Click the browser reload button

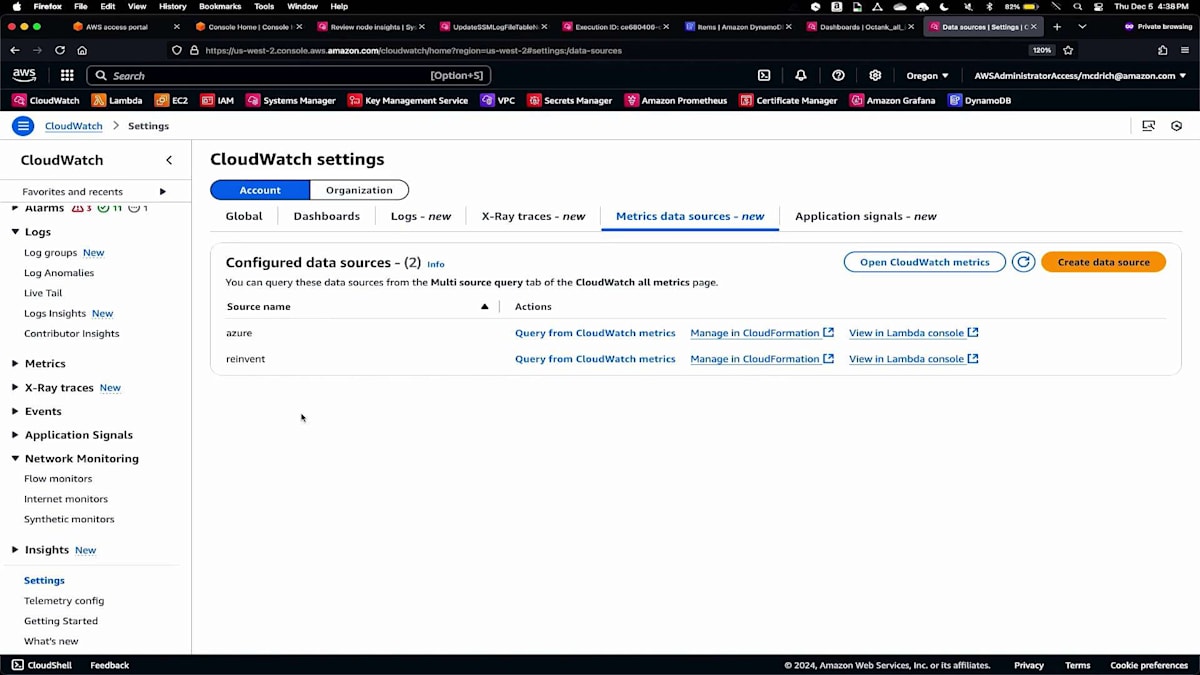click(60, 50)
